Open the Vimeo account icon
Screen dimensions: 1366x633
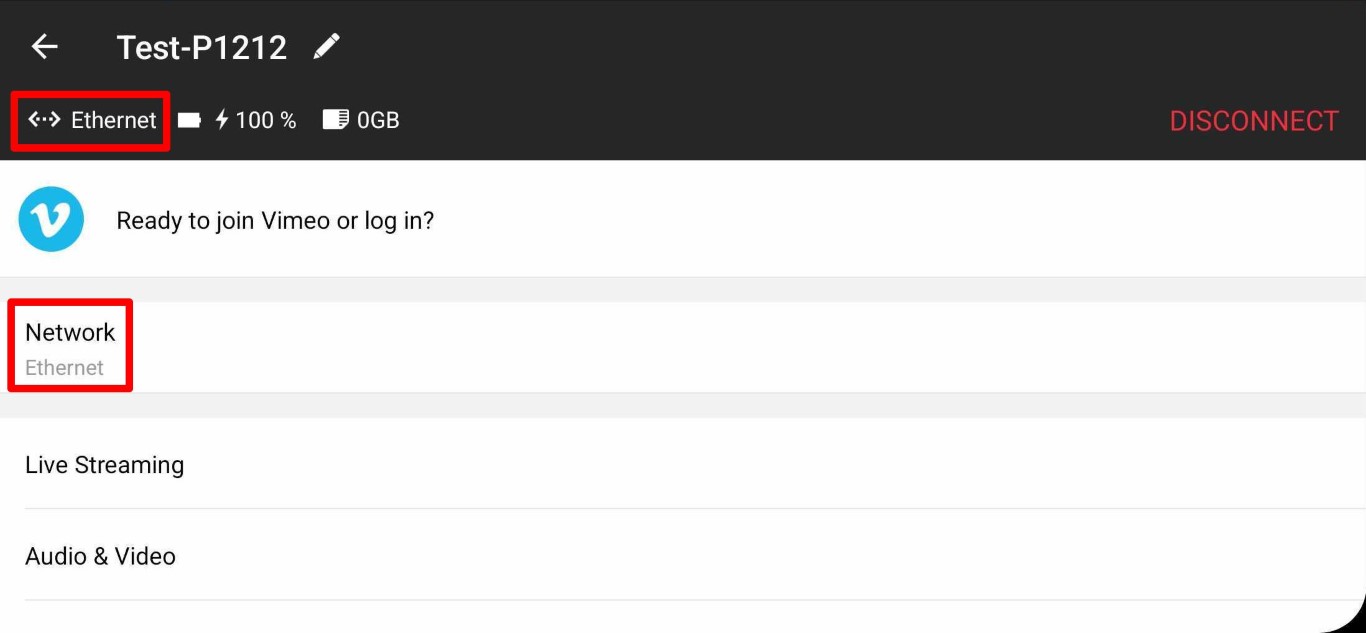pyautogui.click(x=51, y=219)
